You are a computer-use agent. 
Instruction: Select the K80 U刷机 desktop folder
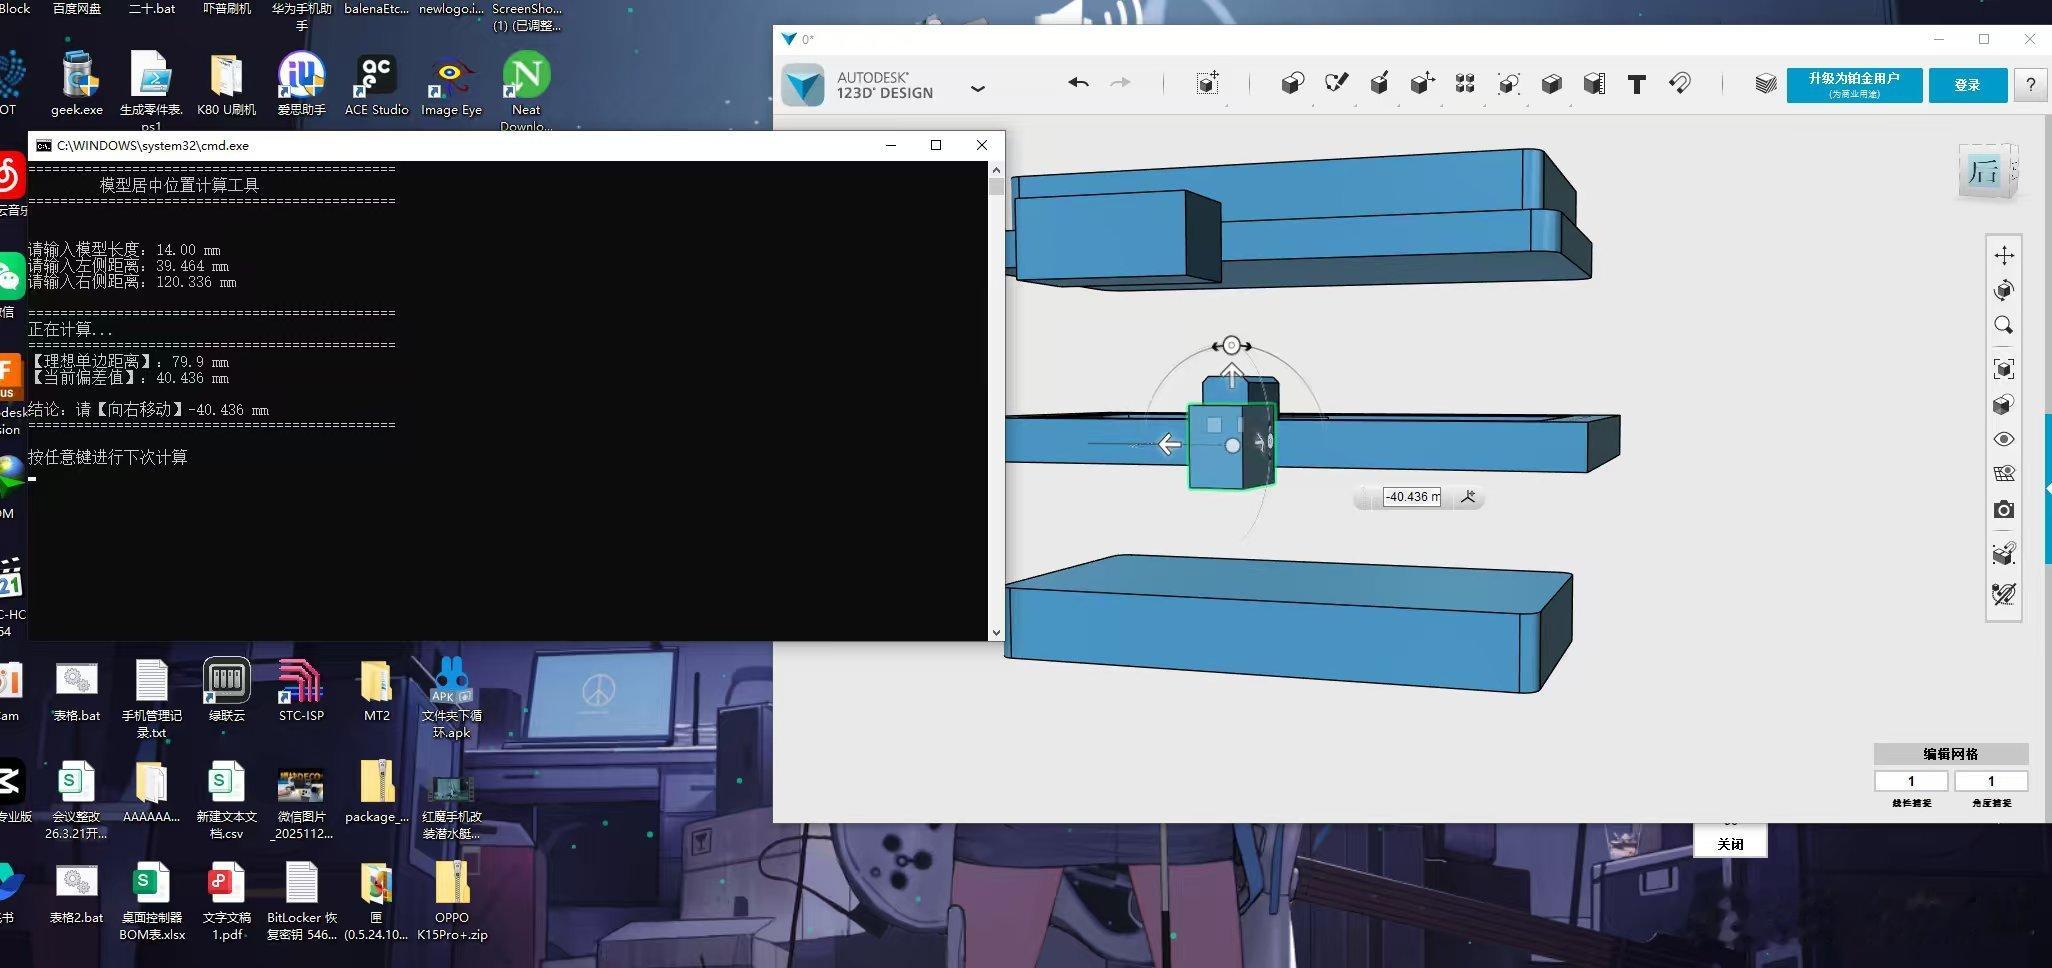tap(226, 84)
